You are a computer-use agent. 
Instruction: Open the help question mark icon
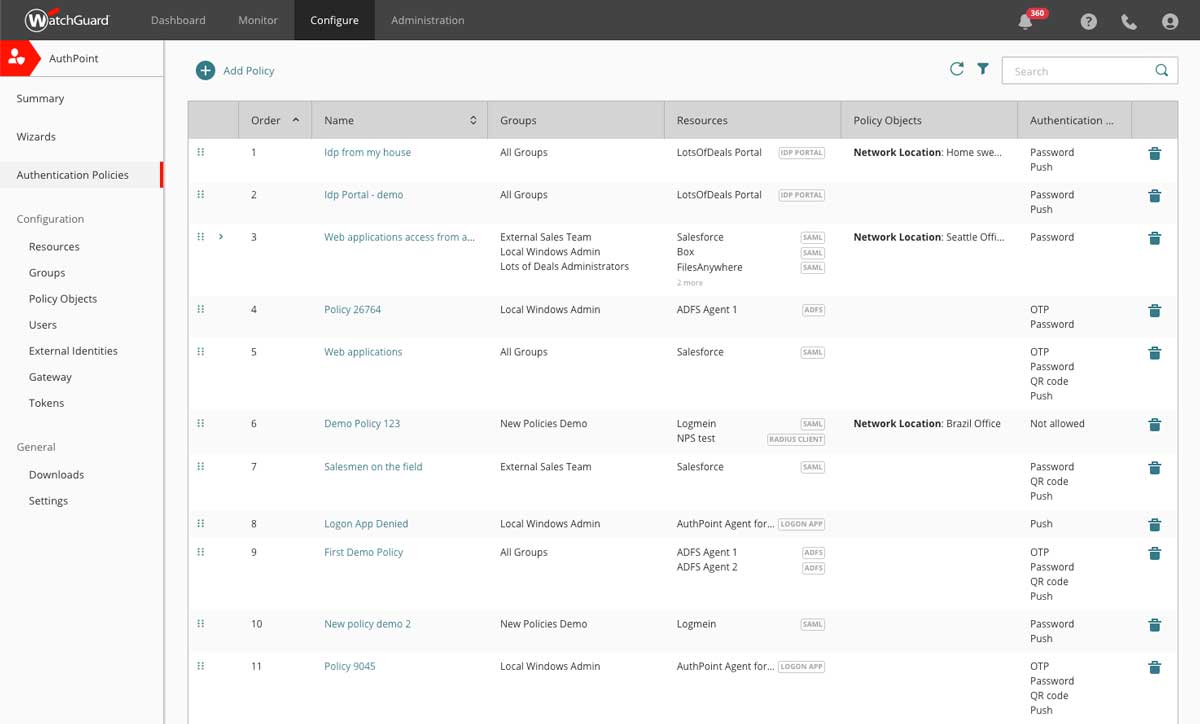click(1089, 21)
